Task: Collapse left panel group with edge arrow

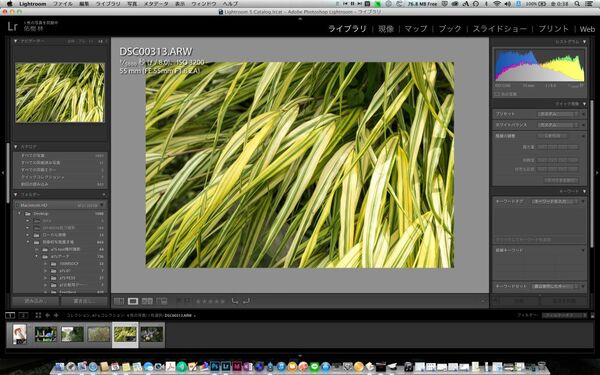Action: point(3,173)
